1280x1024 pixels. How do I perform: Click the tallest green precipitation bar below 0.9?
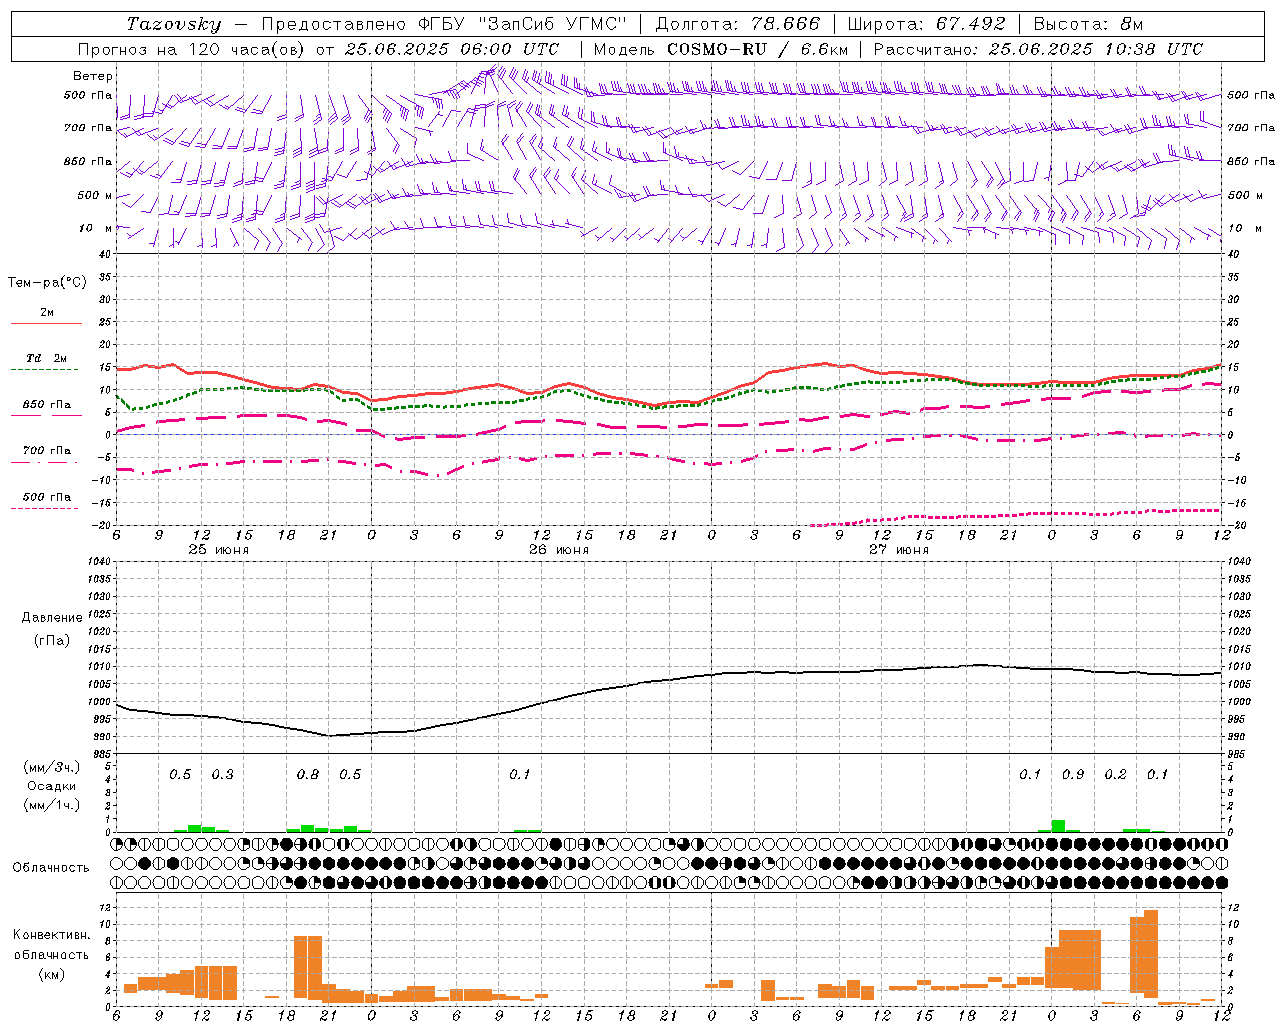pyautogui.click(x=1058, y=826)
